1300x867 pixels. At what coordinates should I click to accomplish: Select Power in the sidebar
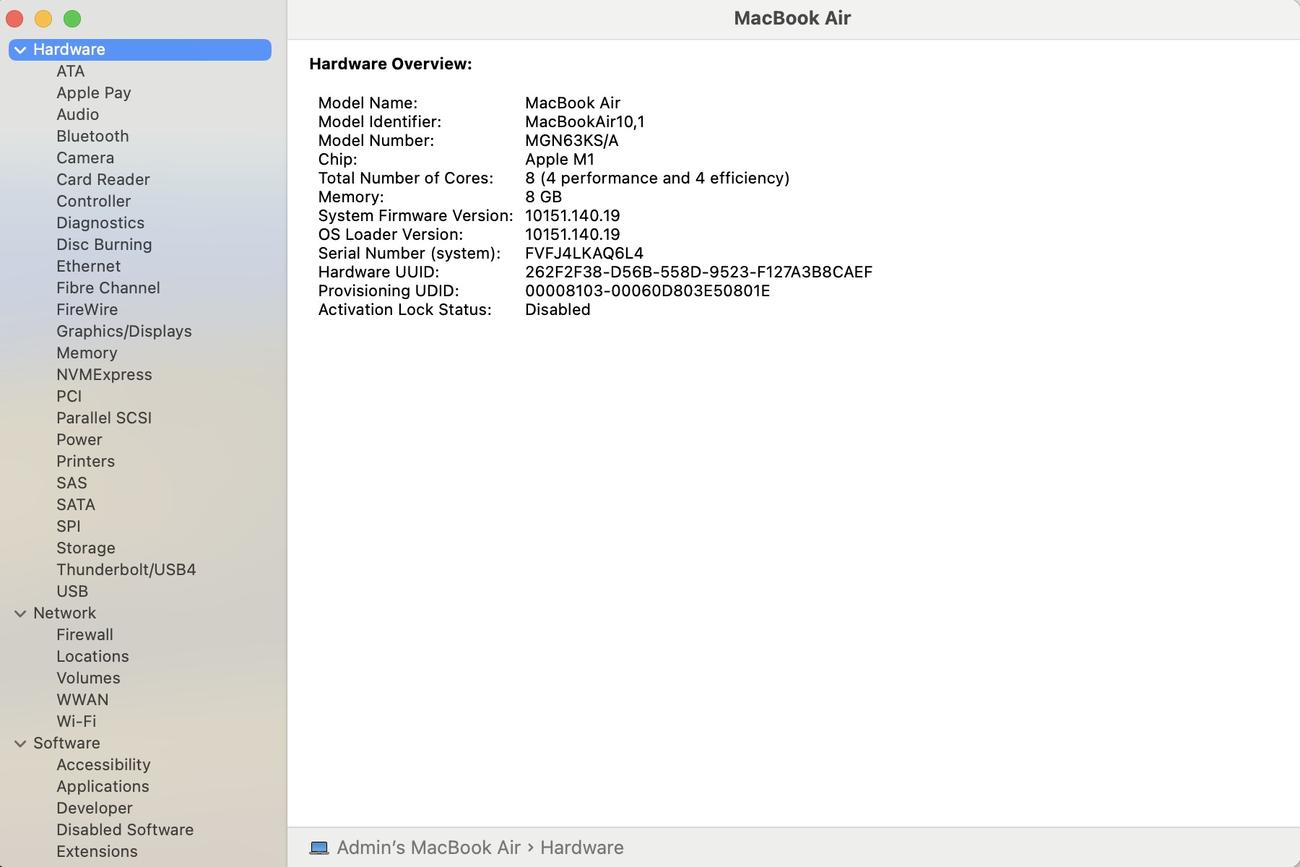[79, 439]
